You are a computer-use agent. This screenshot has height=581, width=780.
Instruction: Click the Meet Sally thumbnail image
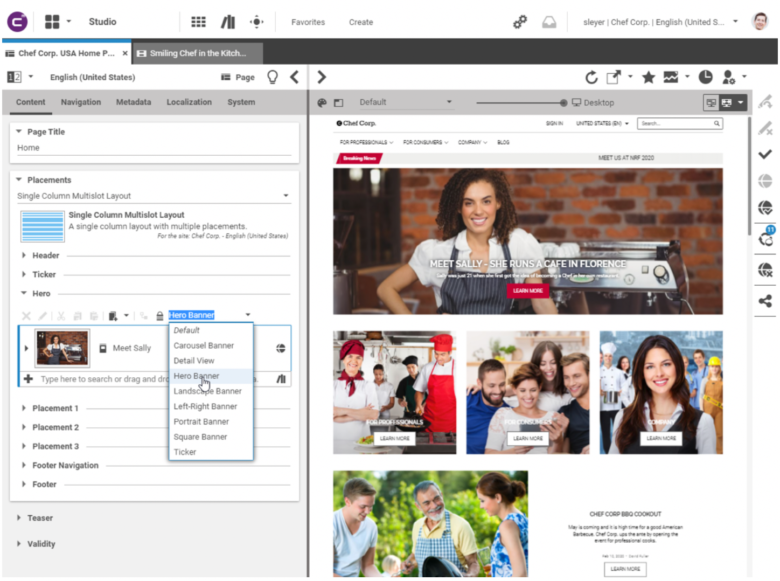62,348
